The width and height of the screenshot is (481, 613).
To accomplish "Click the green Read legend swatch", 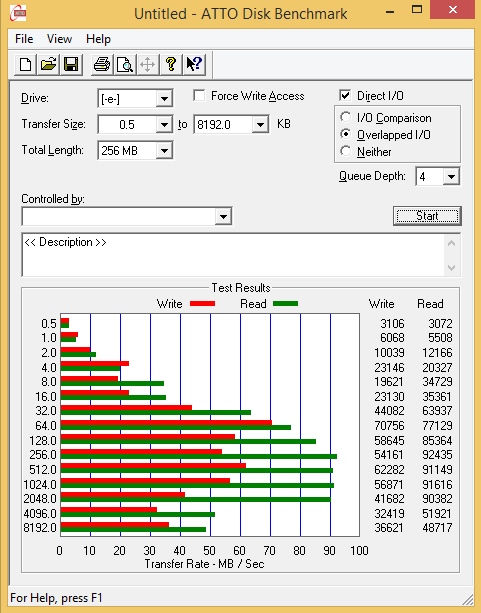I will (x=285, y=304).
